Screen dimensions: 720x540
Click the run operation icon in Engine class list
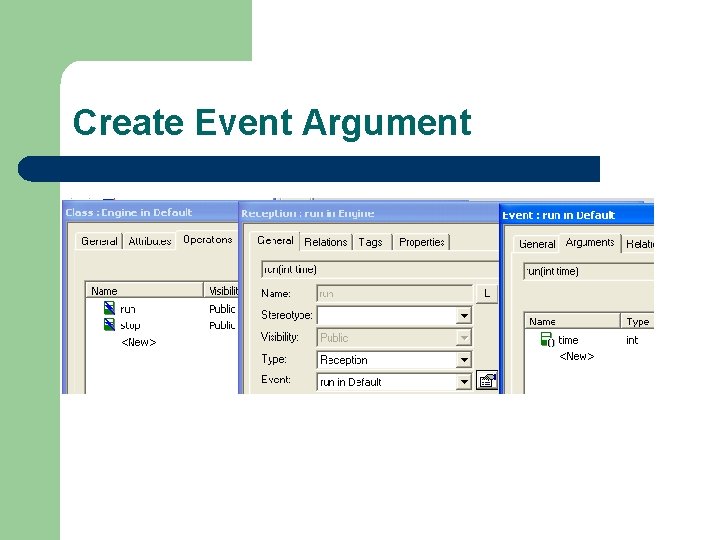click(x=109, y=308)
